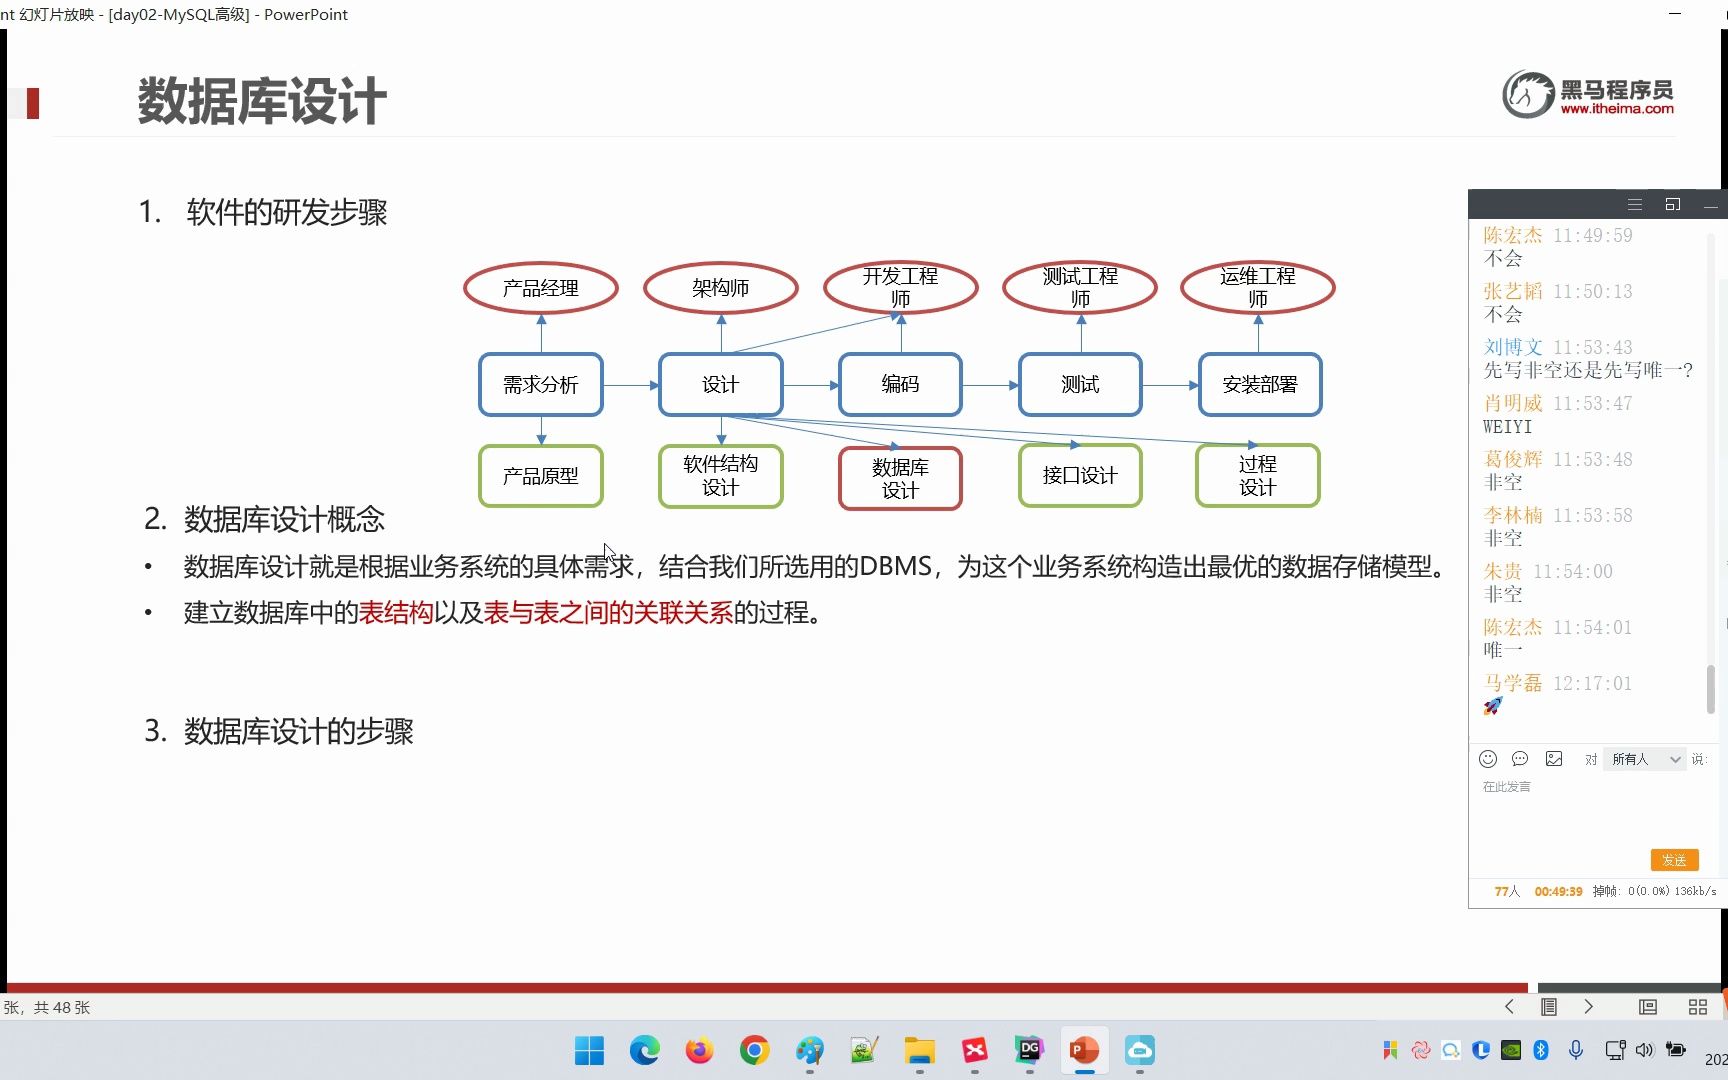Go to the previous slide arrow
Image resolution: width=1728 pixels, height=1080 pixels.
click(x=1509, y=1007)
